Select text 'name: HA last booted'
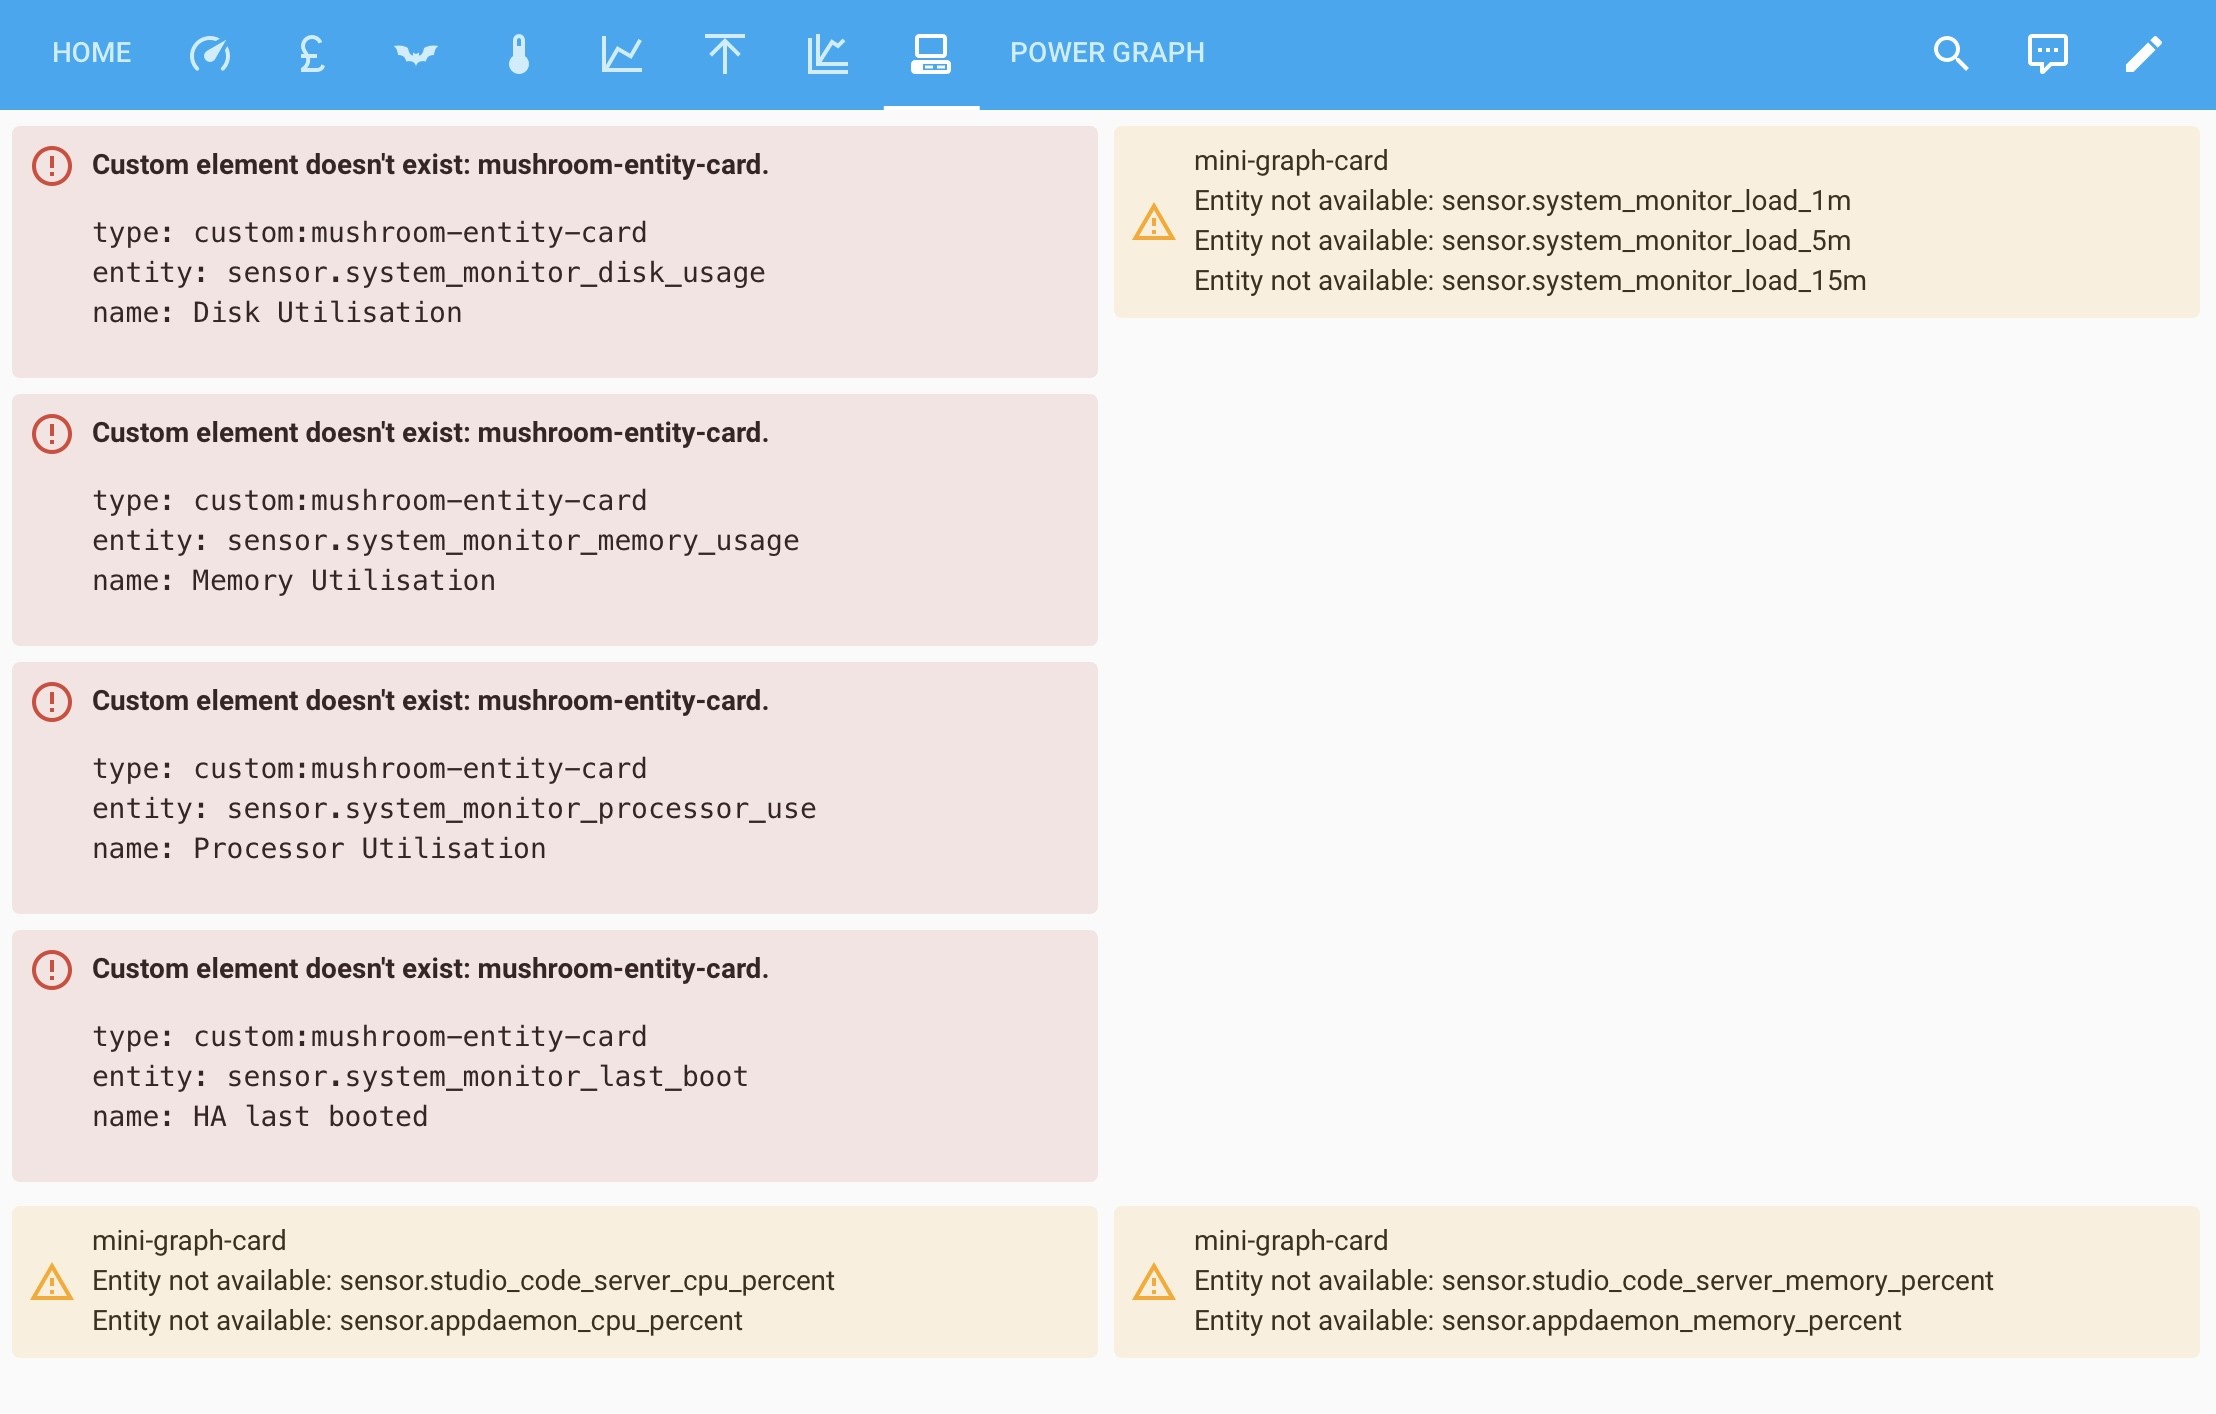 pyautogui.click(x=260, y=1117)
